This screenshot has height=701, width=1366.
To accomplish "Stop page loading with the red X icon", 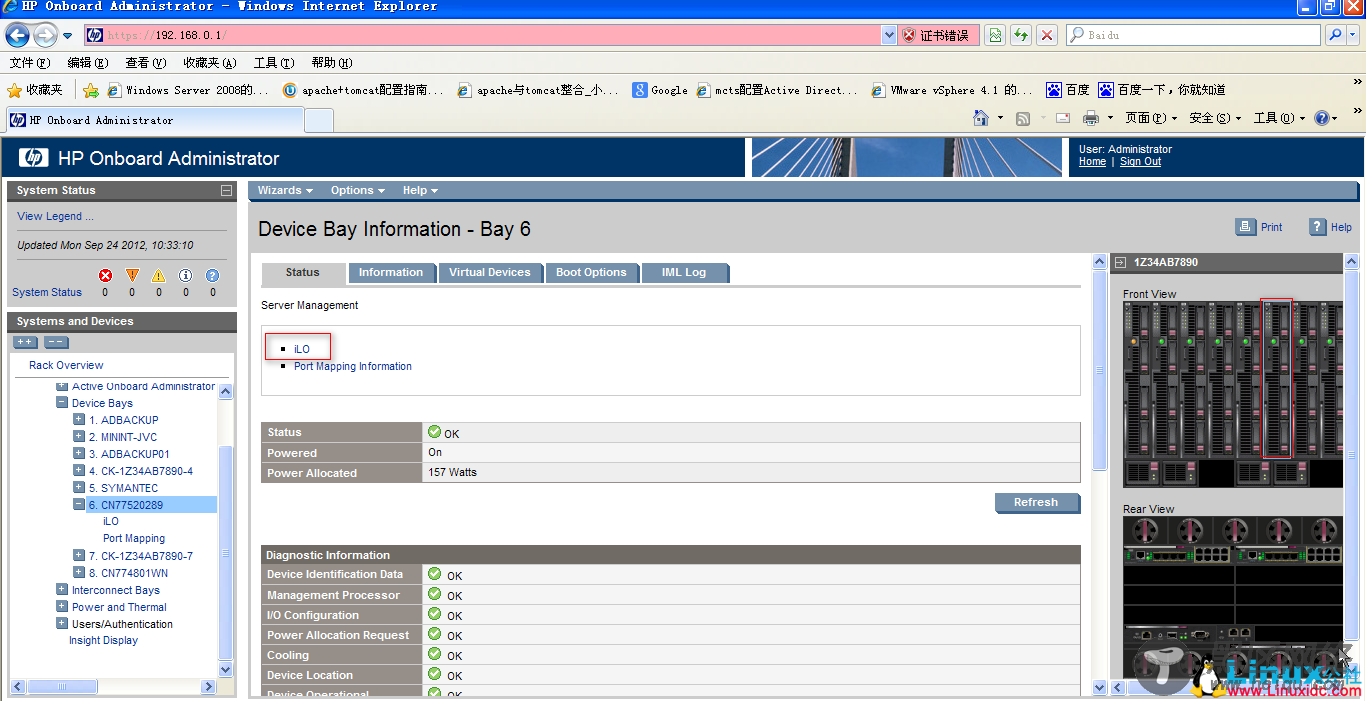I will tap(1047, 35).
